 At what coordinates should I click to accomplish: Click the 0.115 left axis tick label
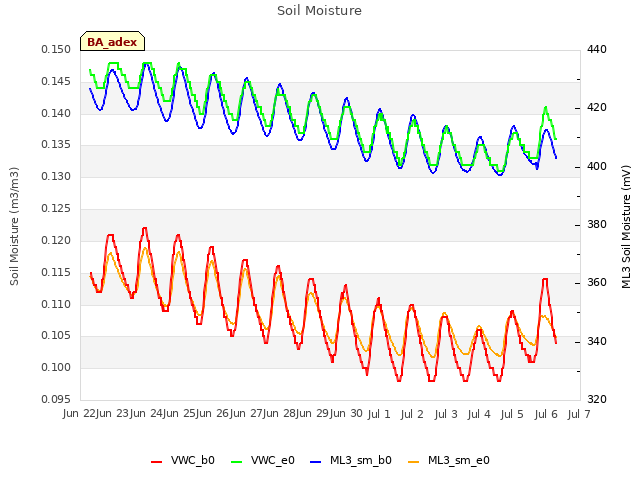(x=56, y=272)
